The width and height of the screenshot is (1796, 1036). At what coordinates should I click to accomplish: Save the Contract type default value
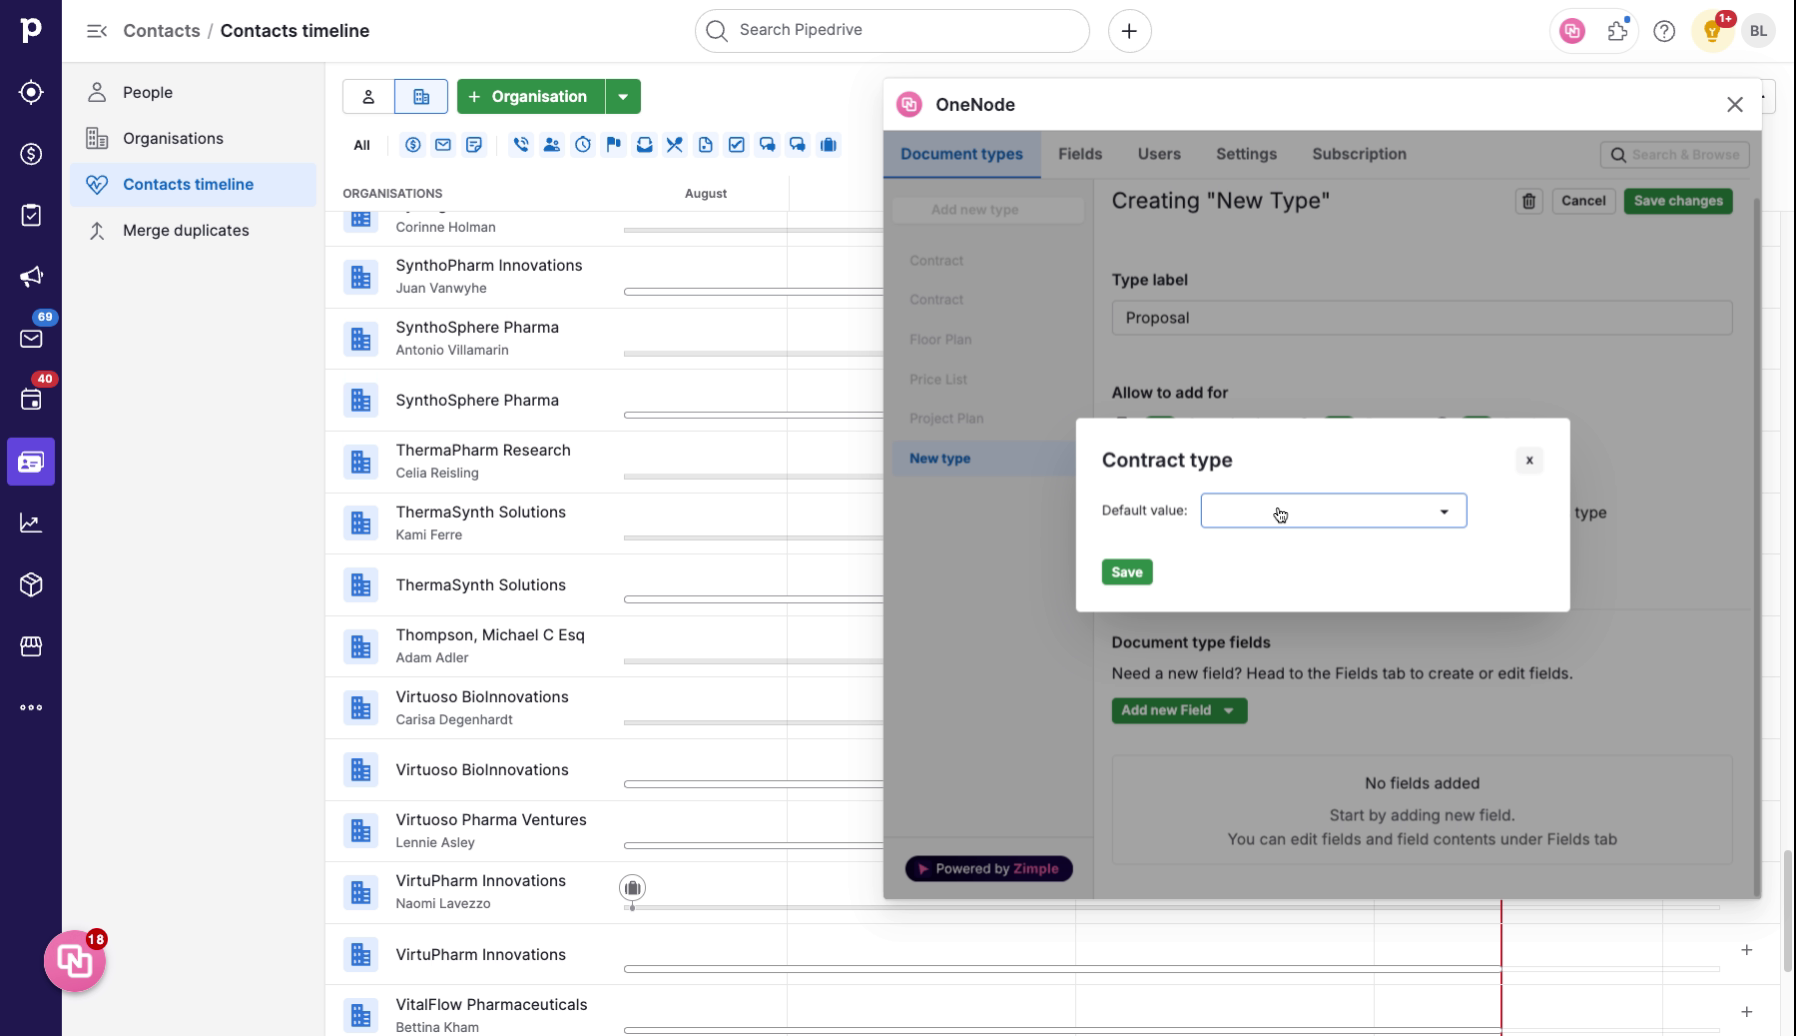pos(1127,572)
